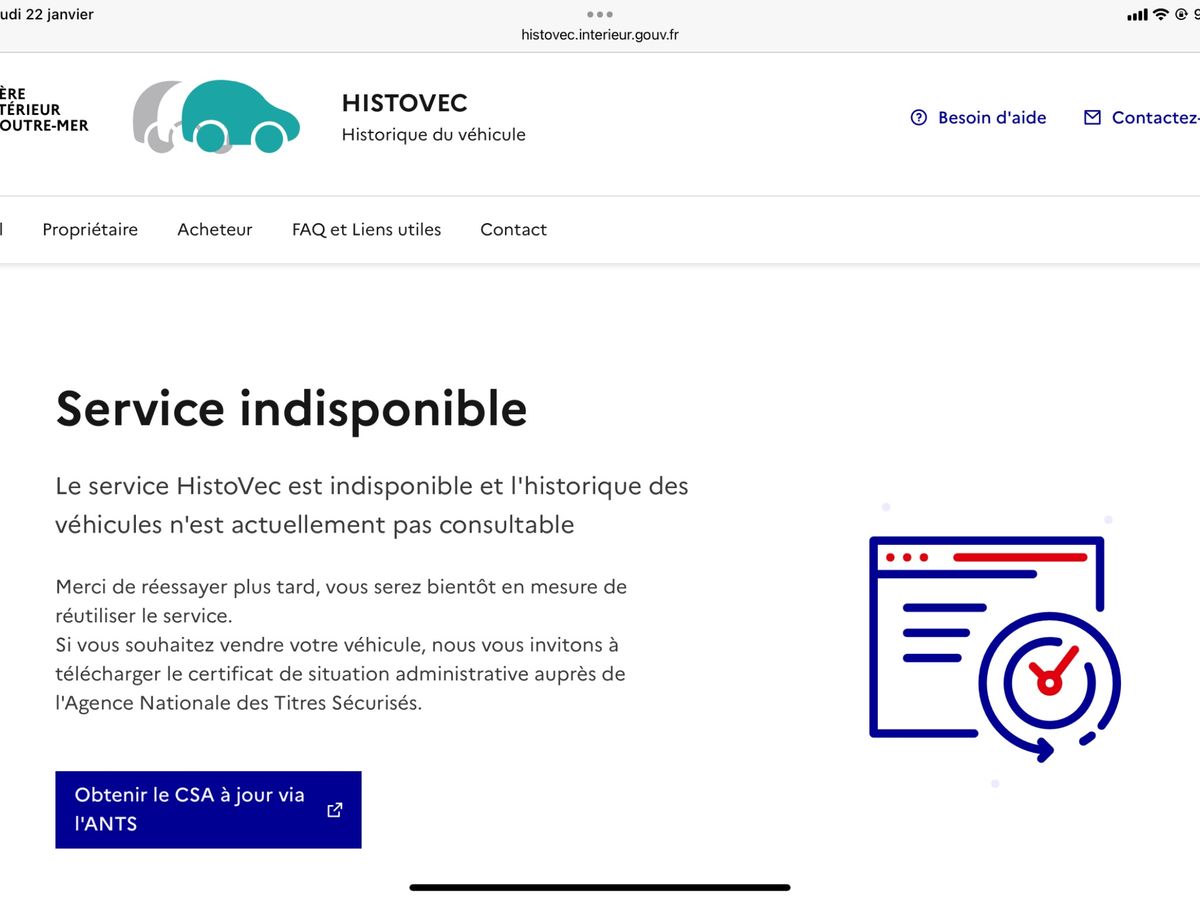Screen dimensions: 1200x900
Task: Tap the cellular signal bars icon
Action: click(1137, 15)
